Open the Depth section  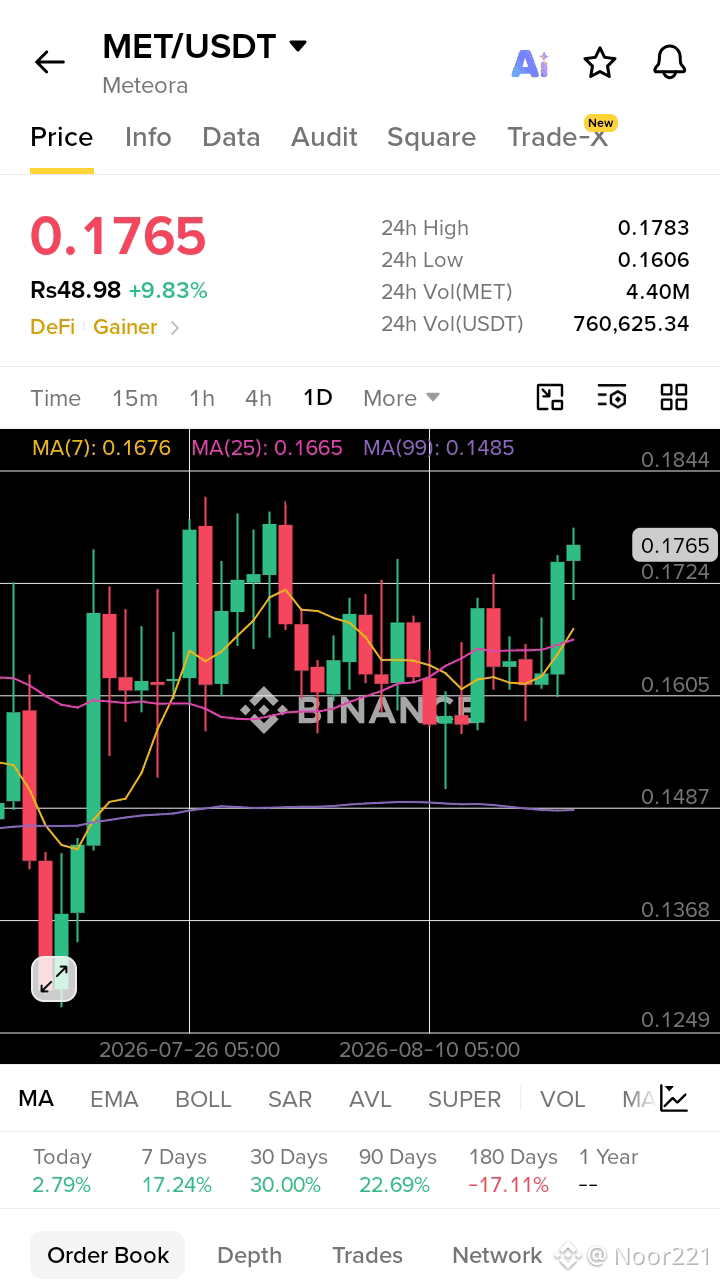tap(249, 1255)
